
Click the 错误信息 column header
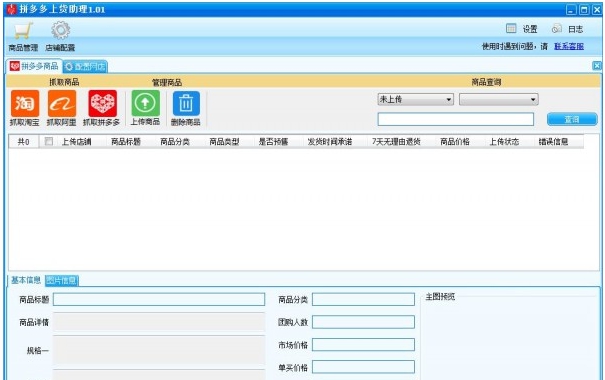tap(553, 142)
